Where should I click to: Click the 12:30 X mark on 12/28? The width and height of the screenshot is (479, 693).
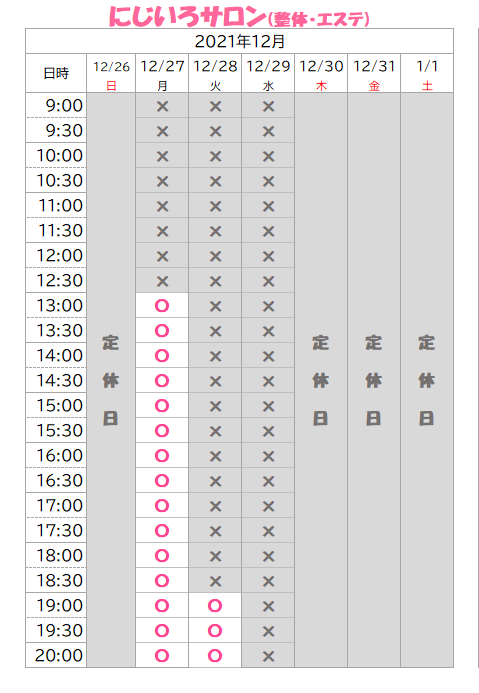[x=215, y=281]
